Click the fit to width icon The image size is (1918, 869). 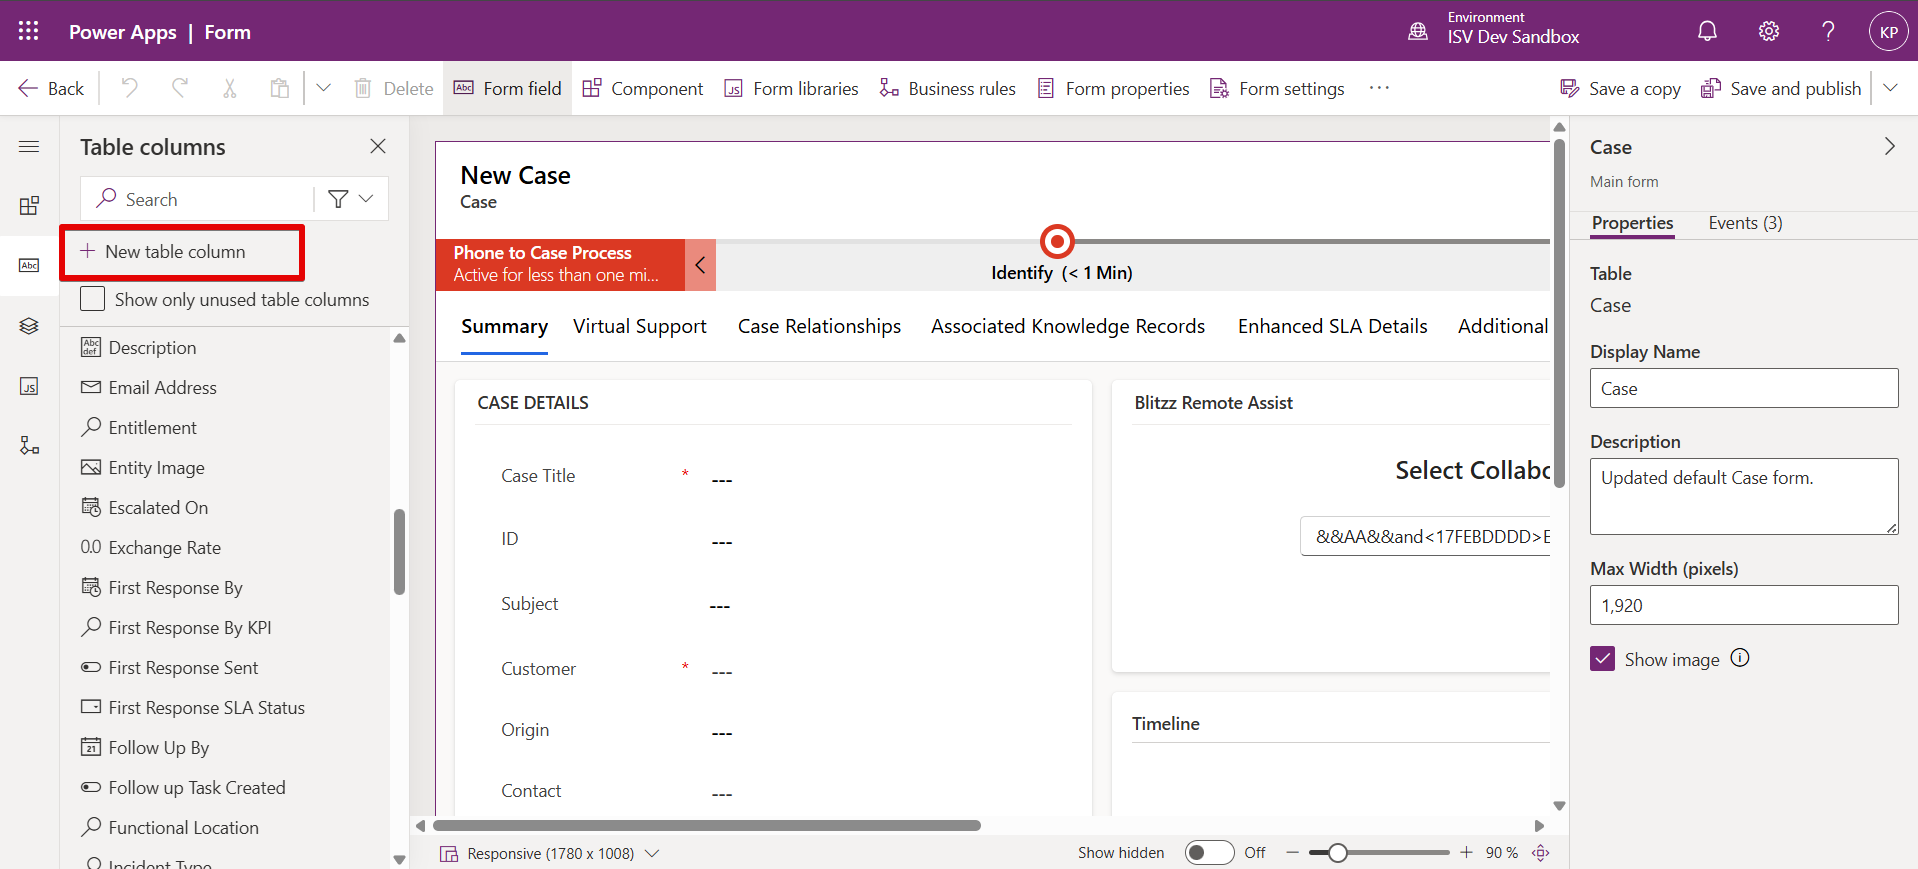[1541, 853]
